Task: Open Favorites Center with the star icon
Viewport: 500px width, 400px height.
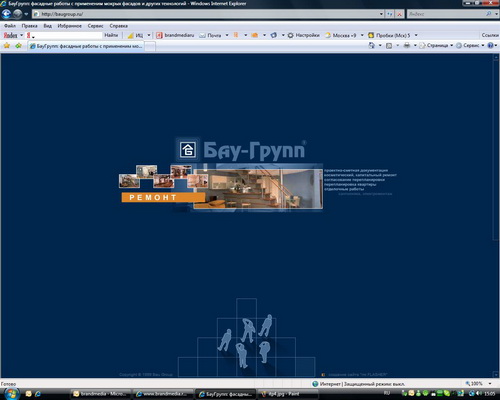Action: click(x=7, y=45)
